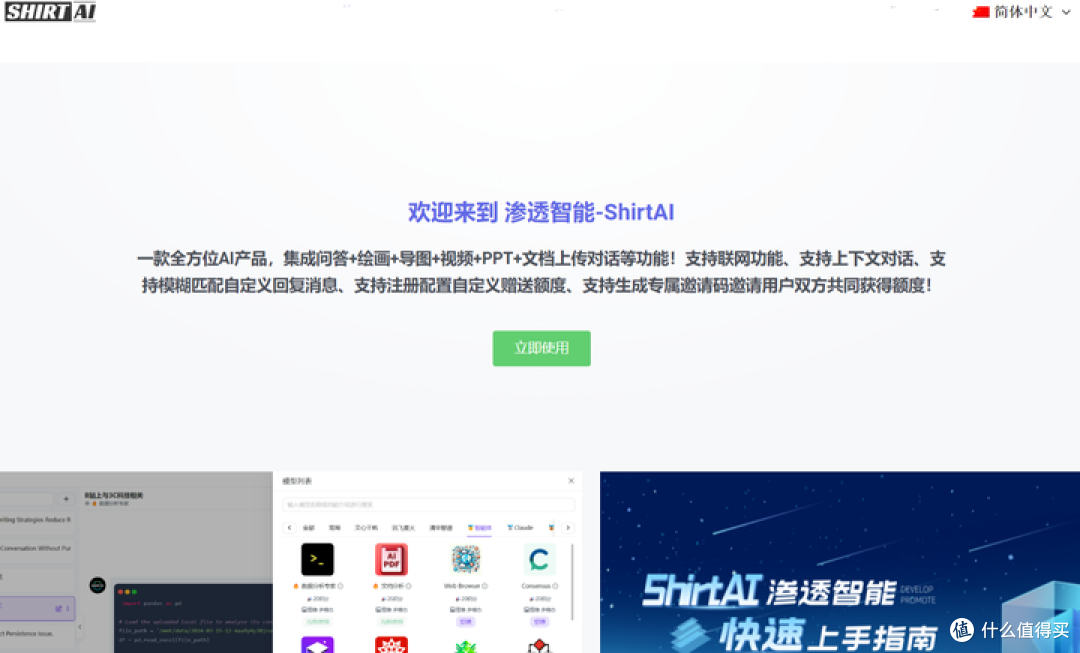Viewport: 1080px width, 653px height.
Task: Select the black terminal prompt model icon
Action: coord(318,559)
